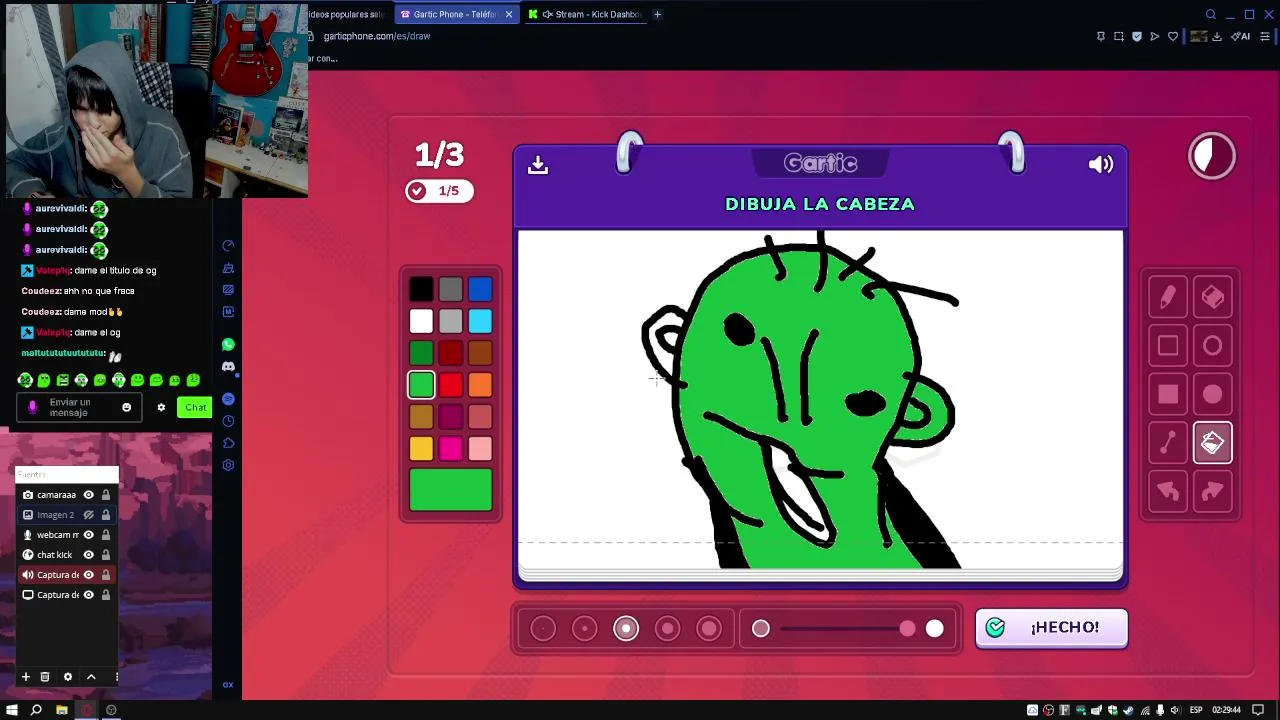Open source properties gear in Fuentes panel
1280x720 pixels.
(x=68, y=677)
